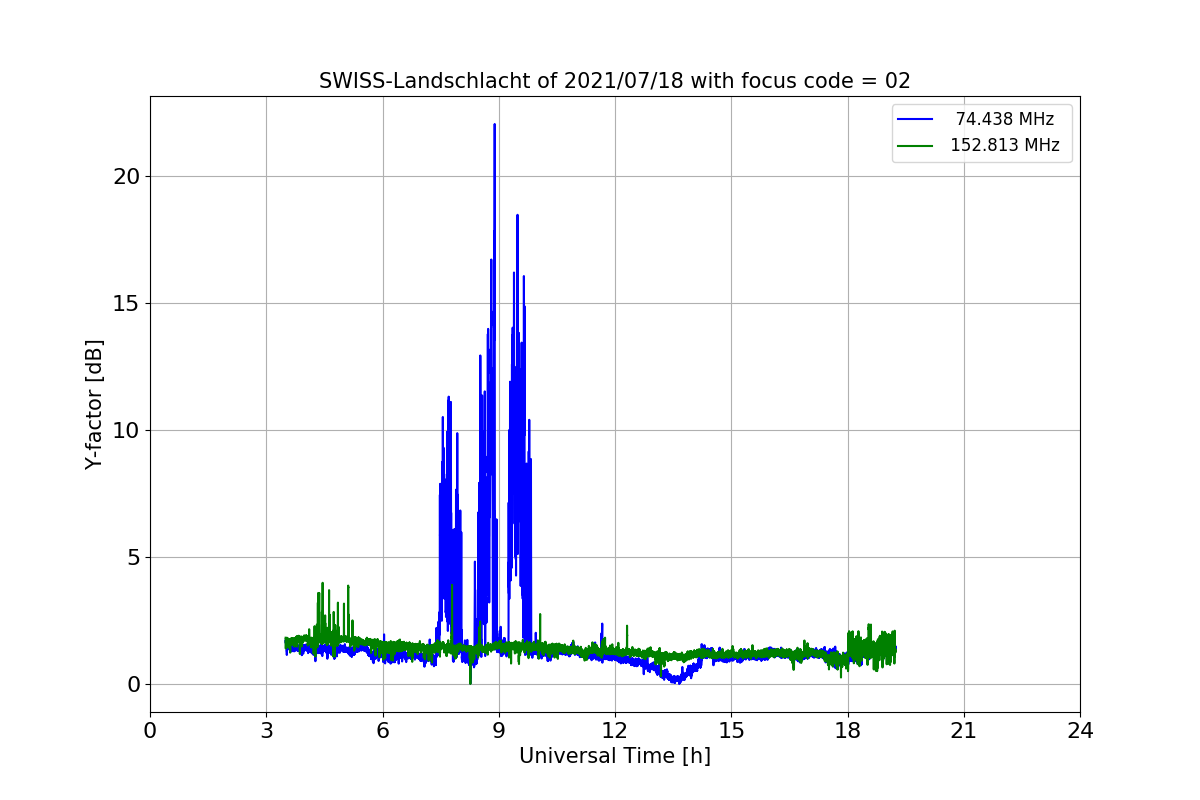
Task: Click the blue dip near 13.5 hours
Action: (x=676, y=680)
